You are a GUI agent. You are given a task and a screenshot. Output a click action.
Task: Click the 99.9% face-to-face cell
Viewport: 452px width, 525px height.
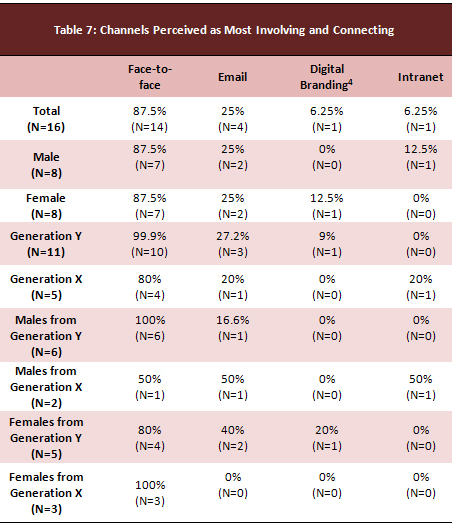click(x=150, y=244)
